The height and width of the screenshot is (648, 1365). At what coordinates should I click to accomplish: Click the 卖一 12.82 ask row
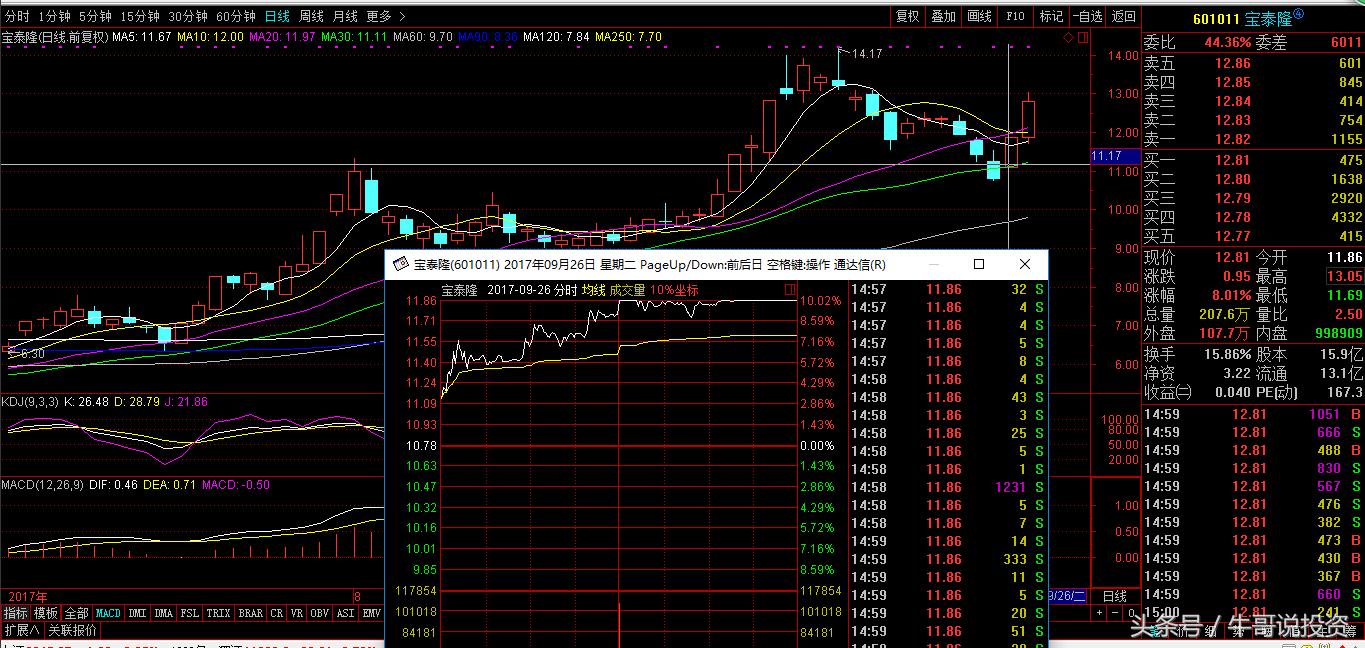tap(1253, 139)
